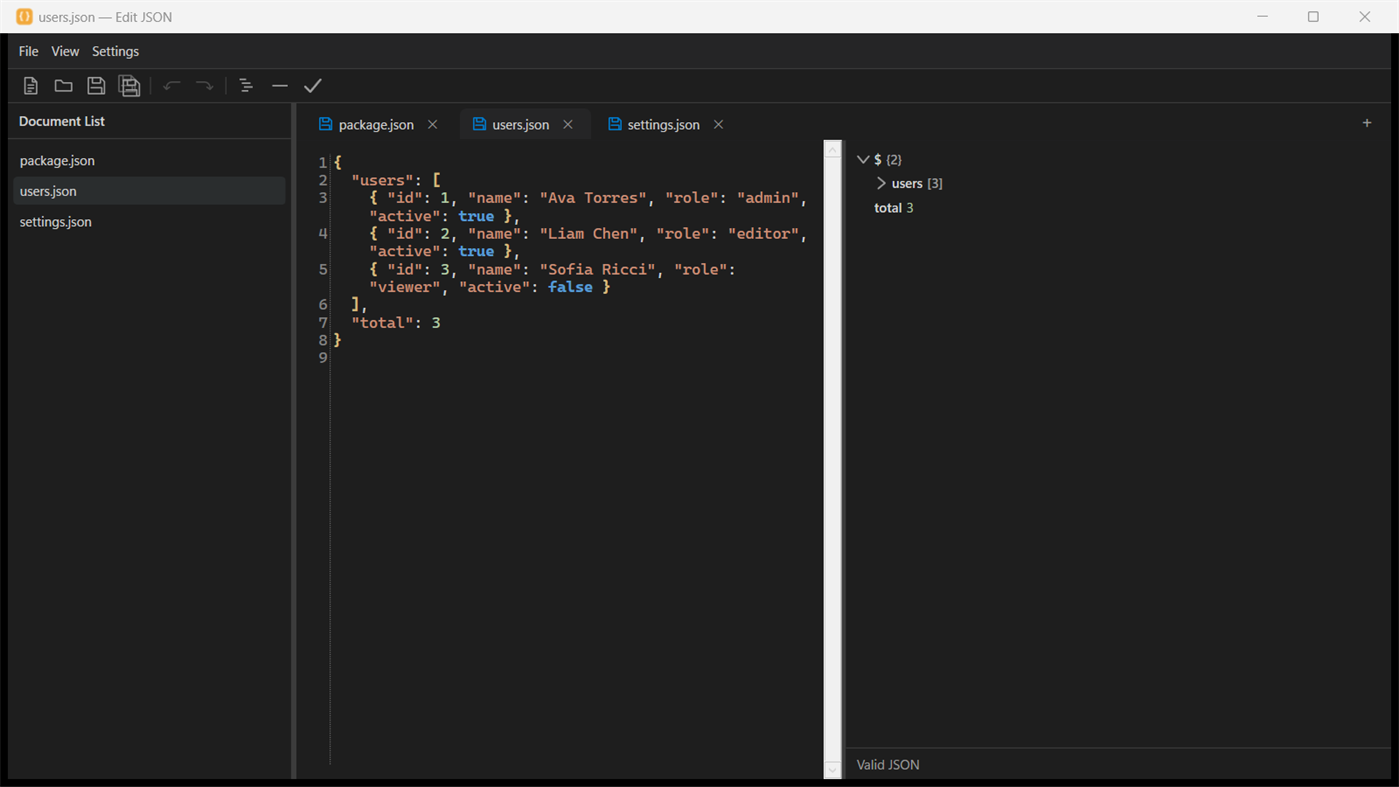1399x787 pixels.
Task: Select package.json in the Document List
Action: 149,160
